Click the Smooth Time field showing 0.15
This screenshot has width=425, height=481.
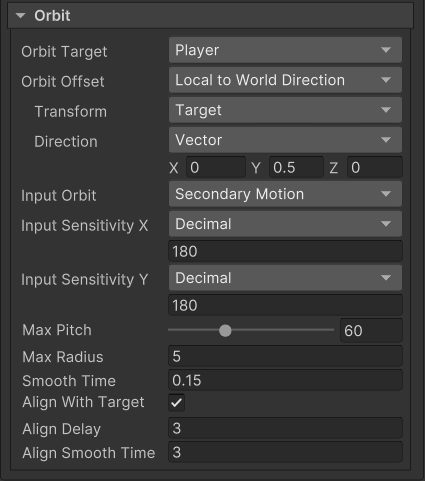(285, 380)
